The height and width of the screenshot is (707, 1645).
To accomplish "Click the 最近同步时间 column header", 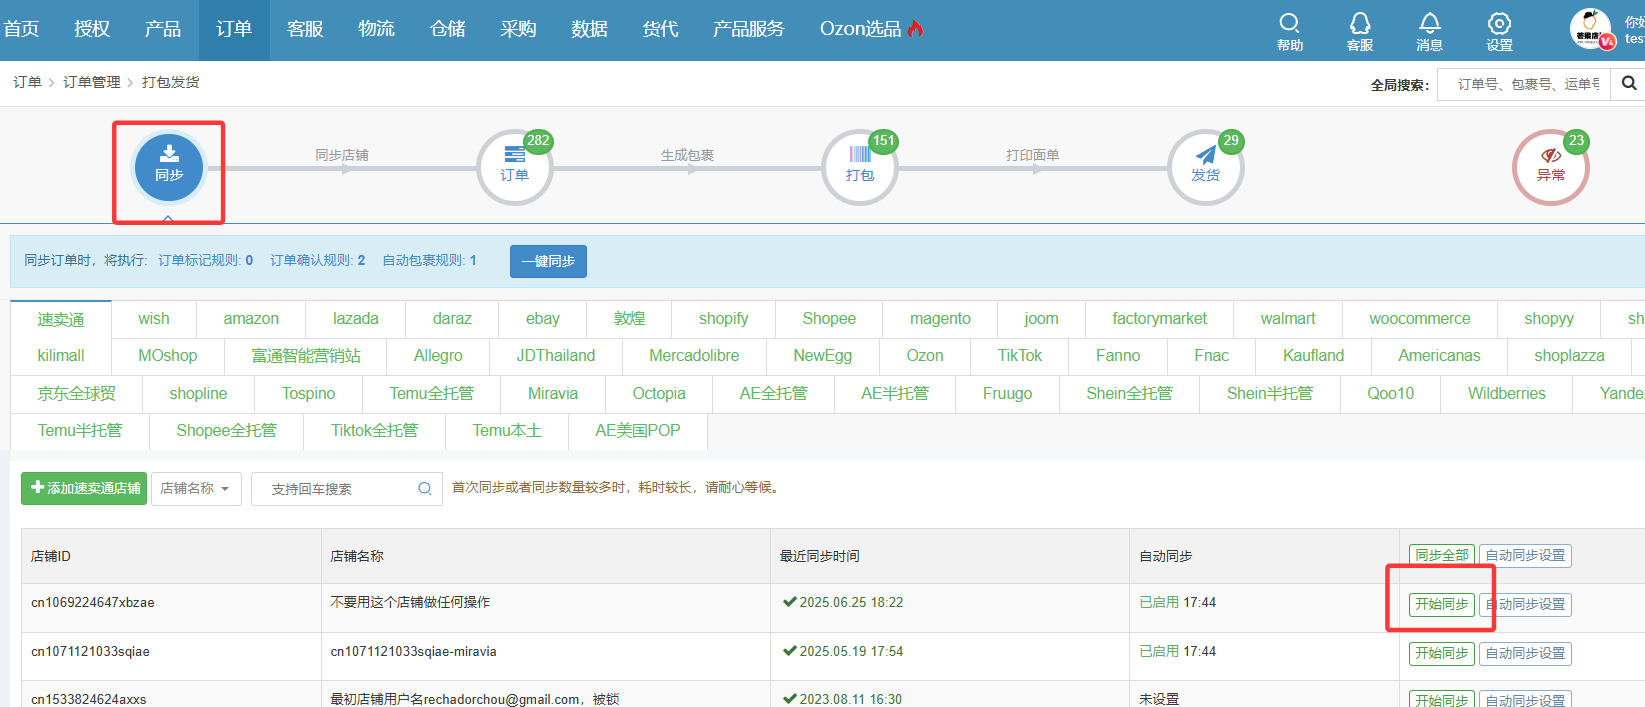I will (820, 556).
